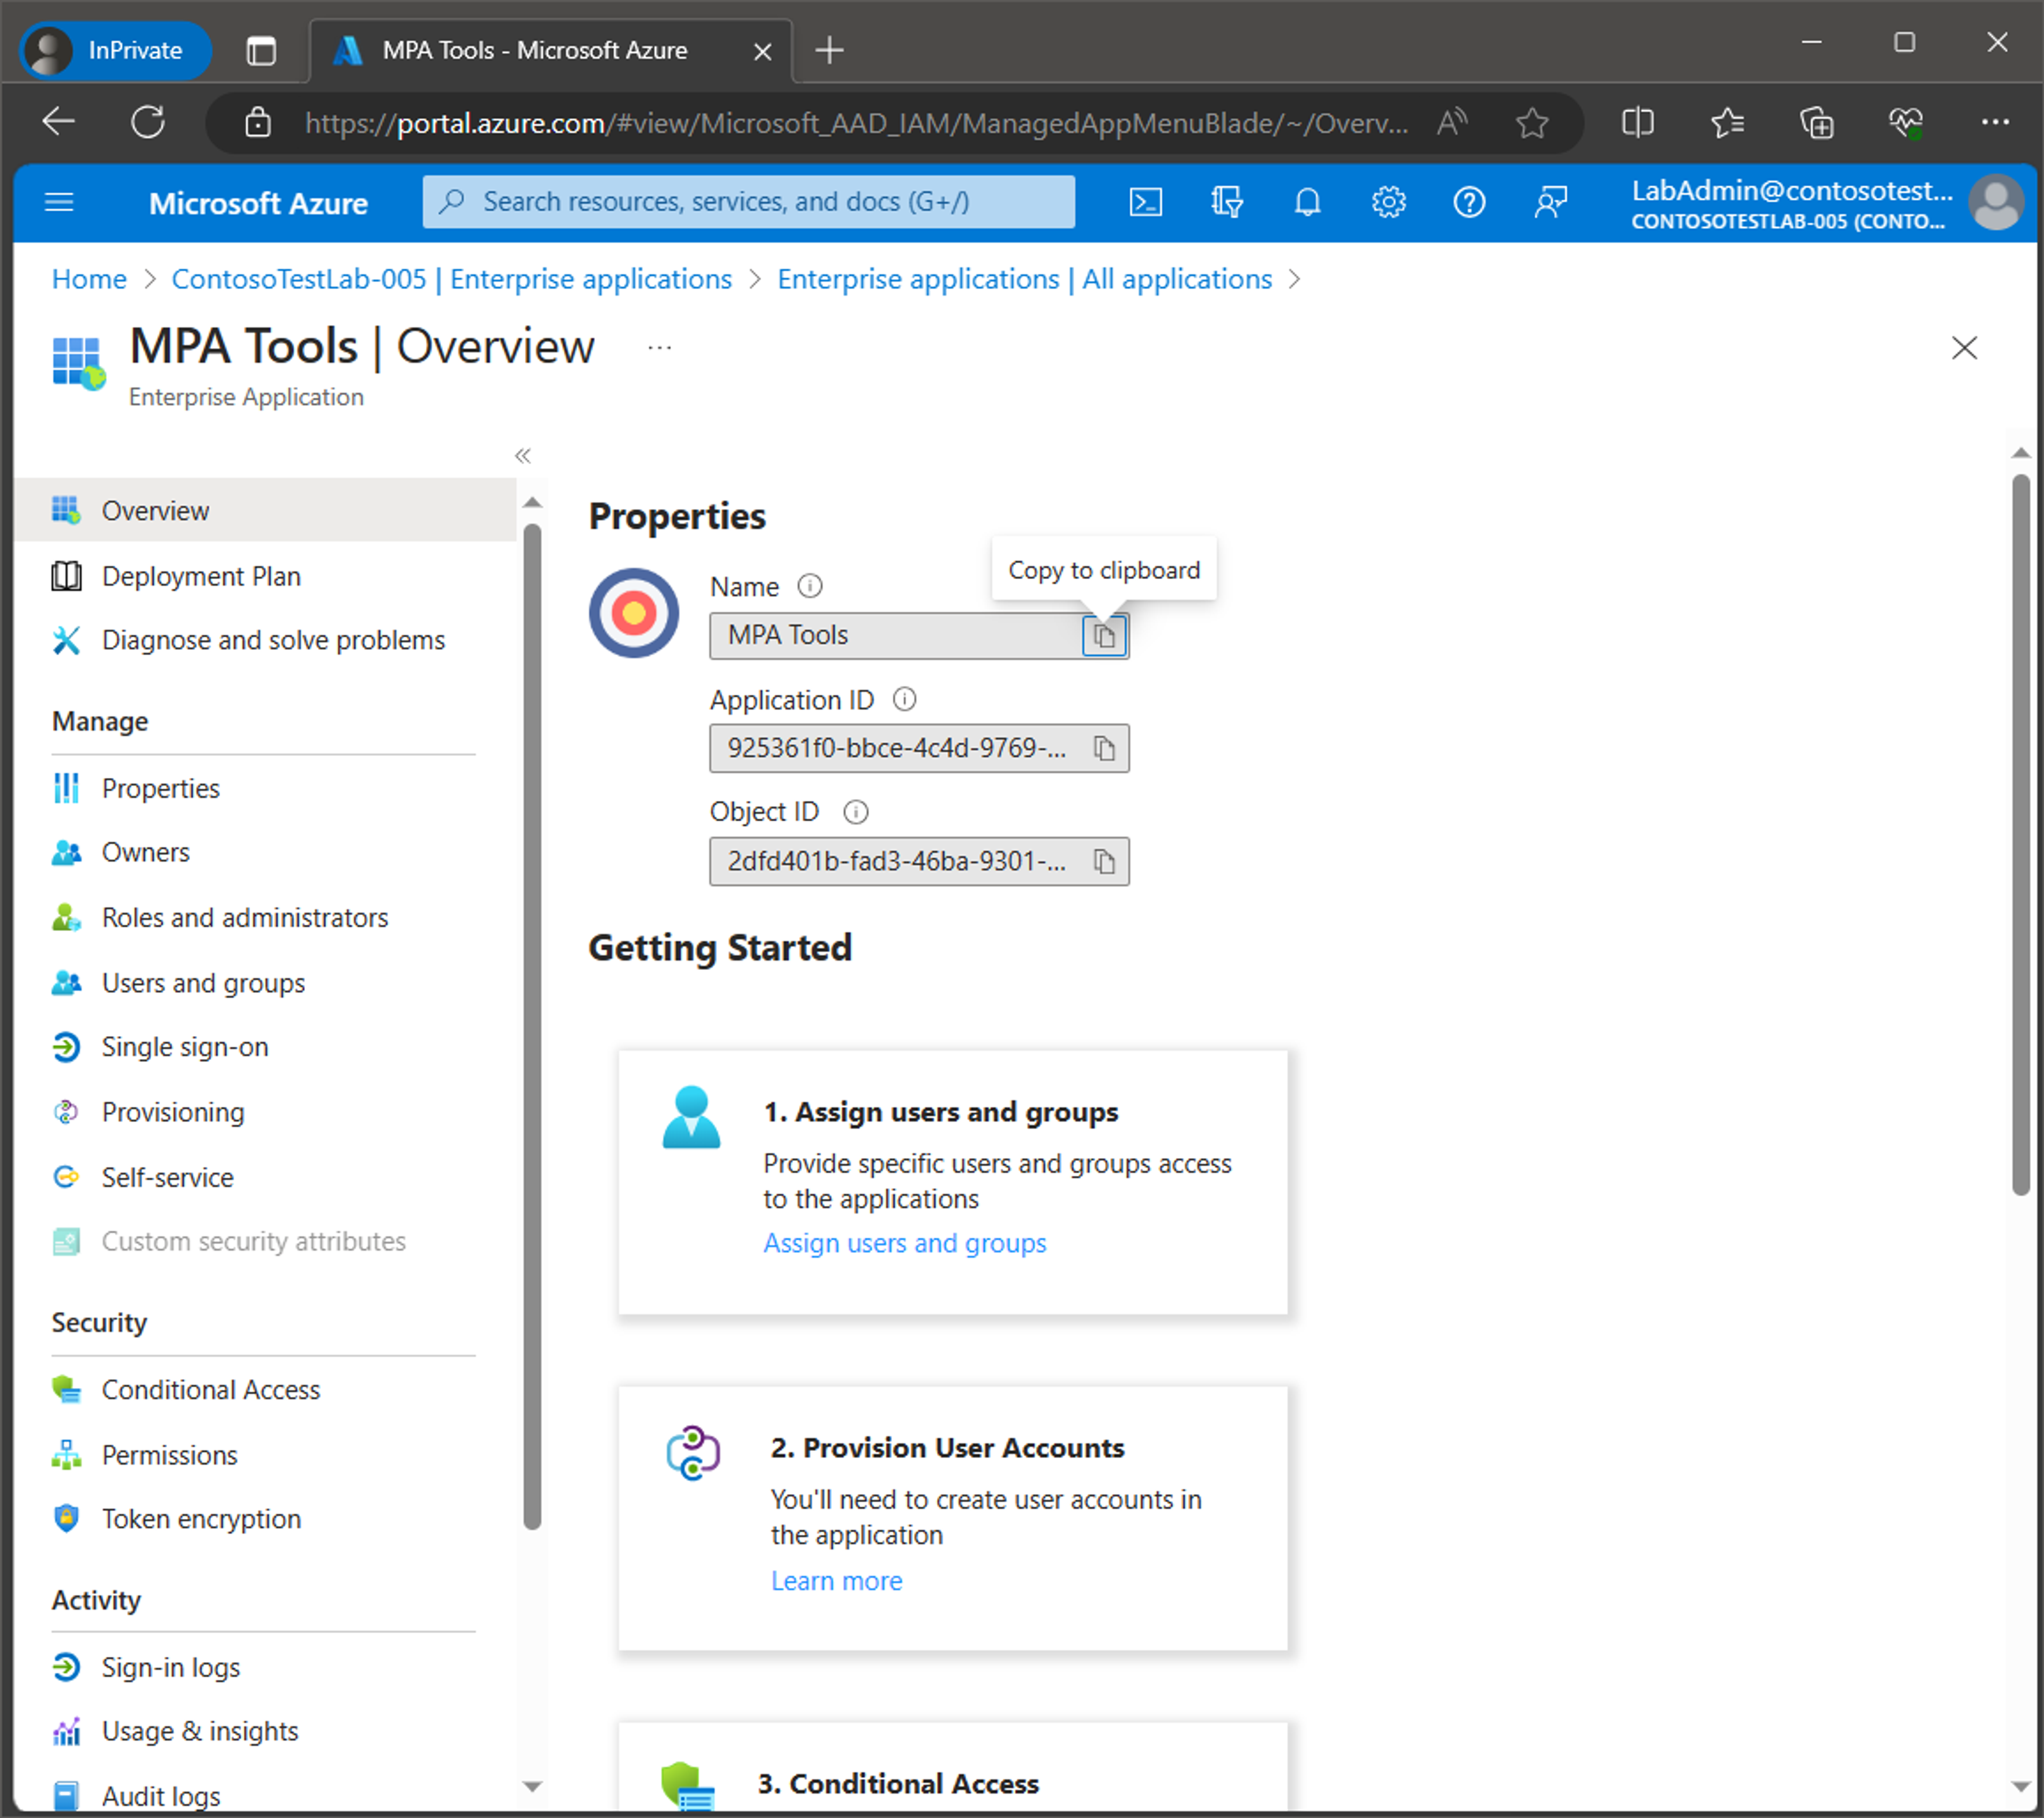Click the LabAdmin account avatar
Viewport: 2044px width, 1818px height.
tap(1995, 203)
